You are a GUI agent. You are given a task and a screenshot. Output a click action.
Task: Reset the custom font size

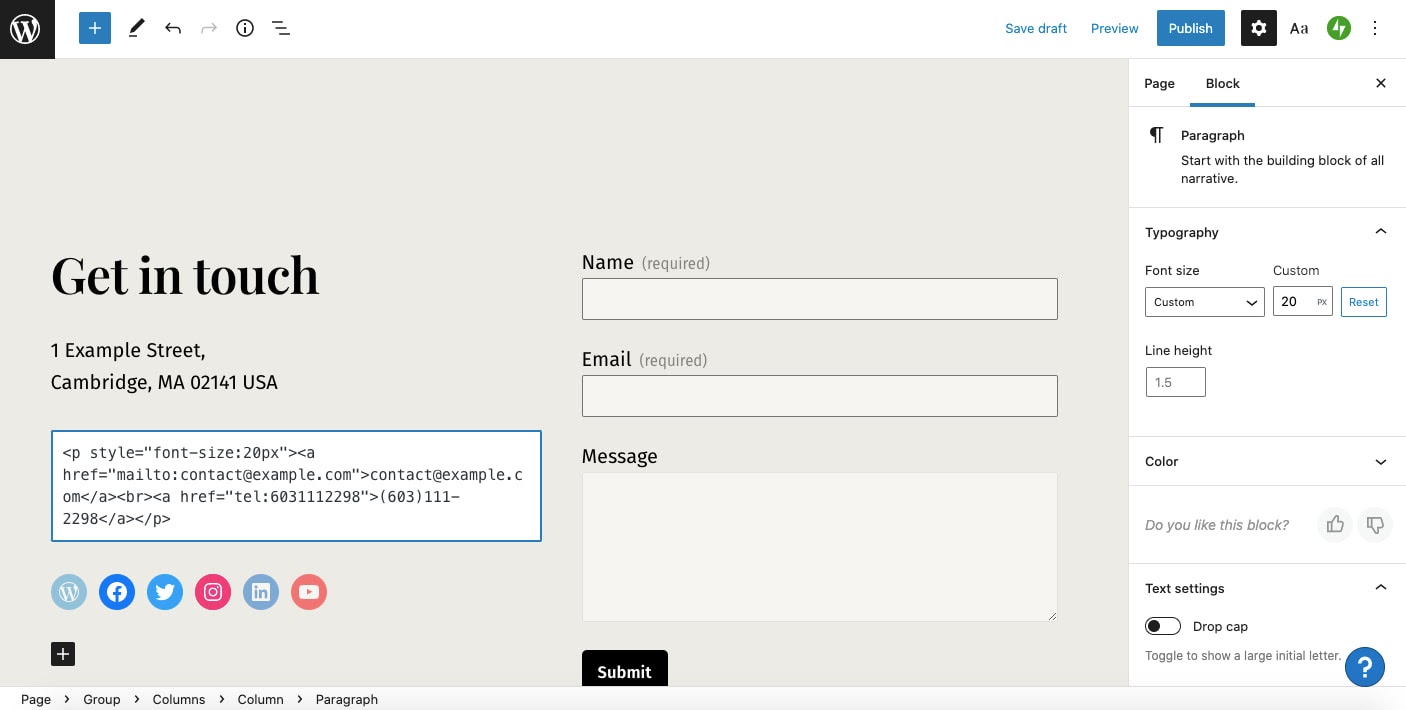point(1363,302)
